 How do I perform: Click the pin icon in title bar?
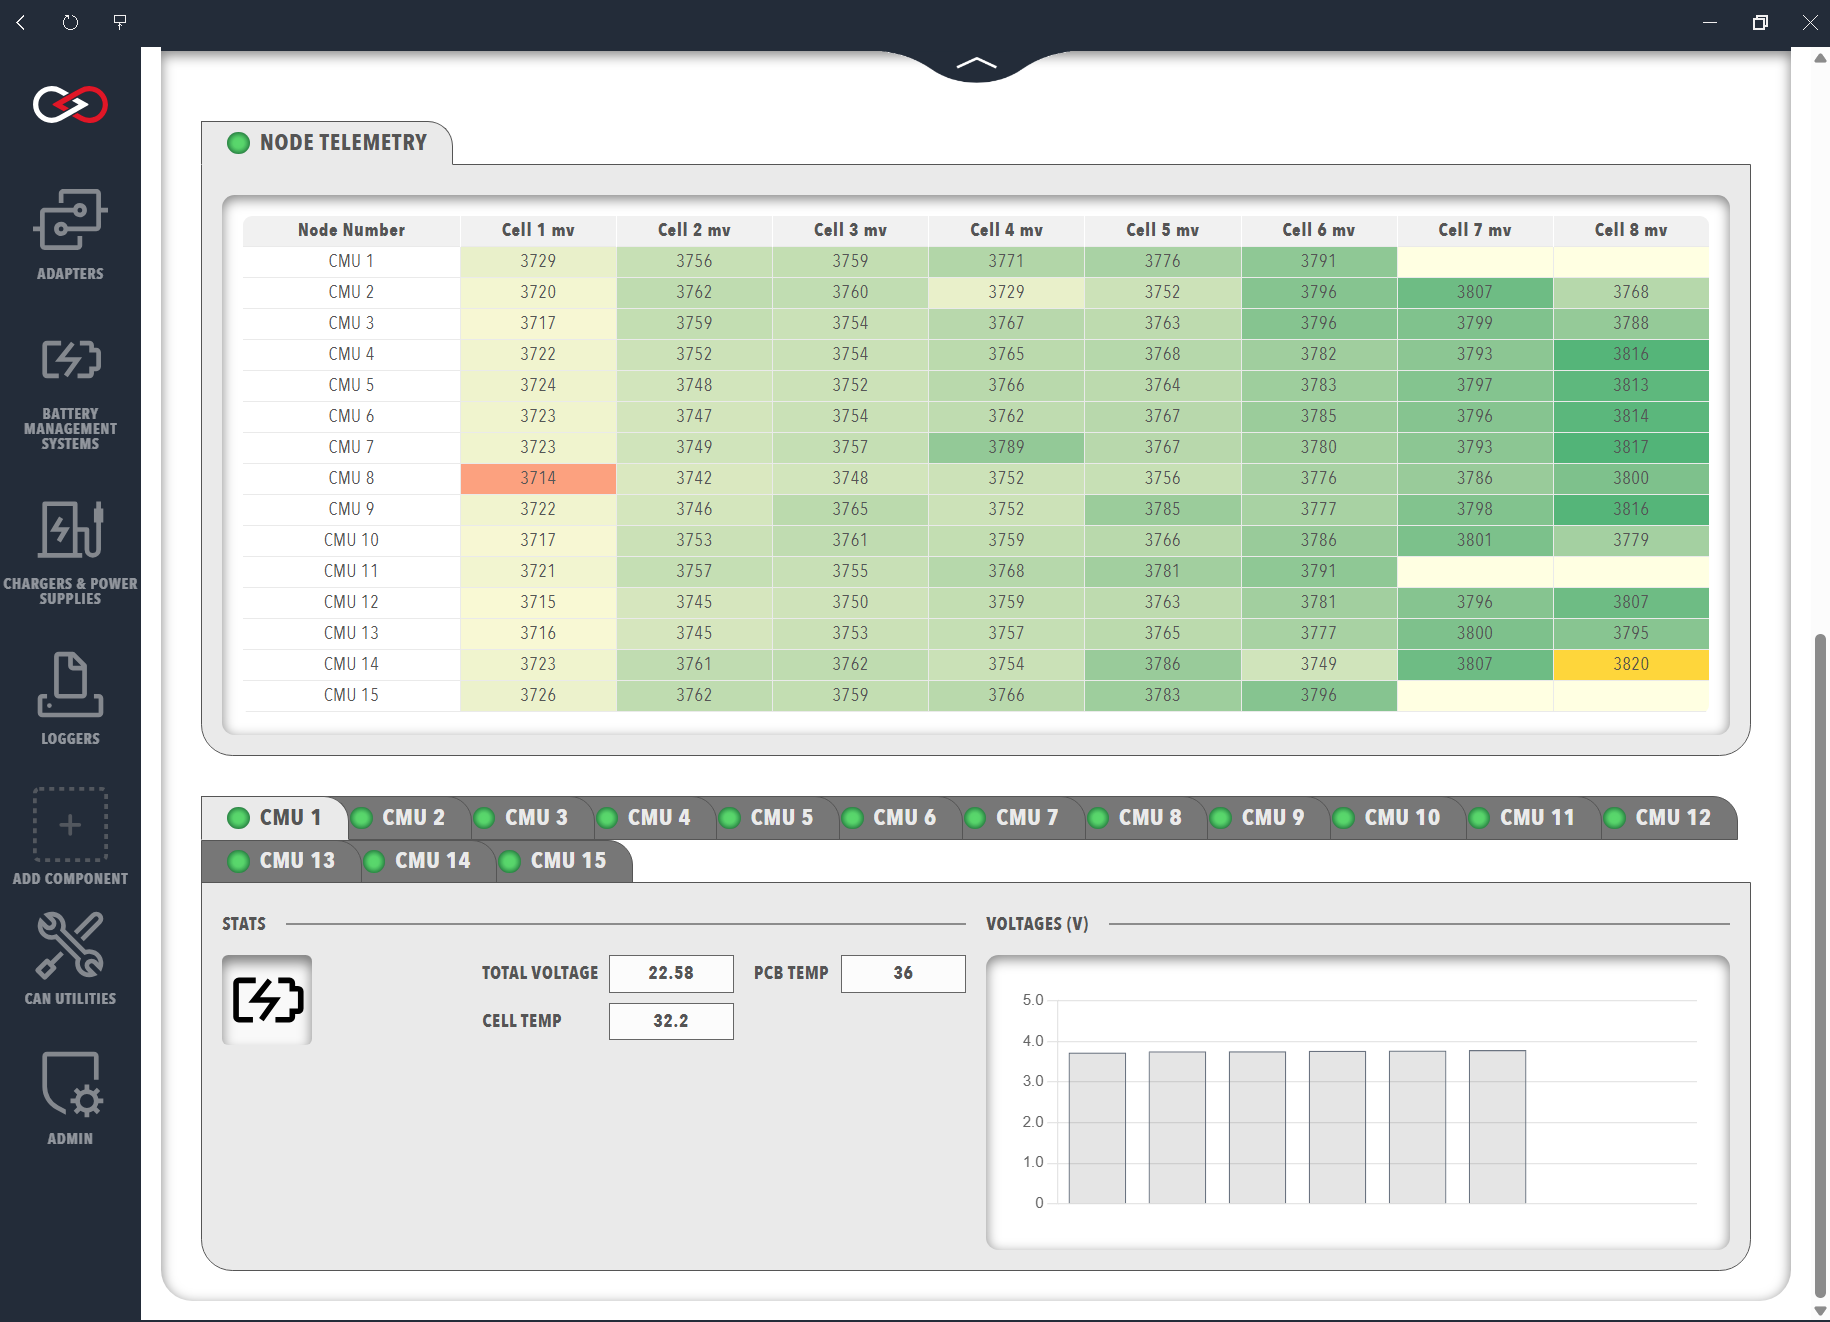point(120,22)
